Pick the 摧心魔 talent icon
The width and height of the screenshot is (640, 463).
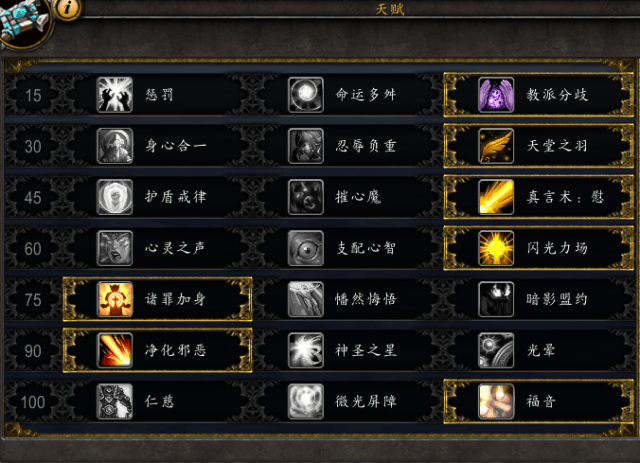[306, 197]
